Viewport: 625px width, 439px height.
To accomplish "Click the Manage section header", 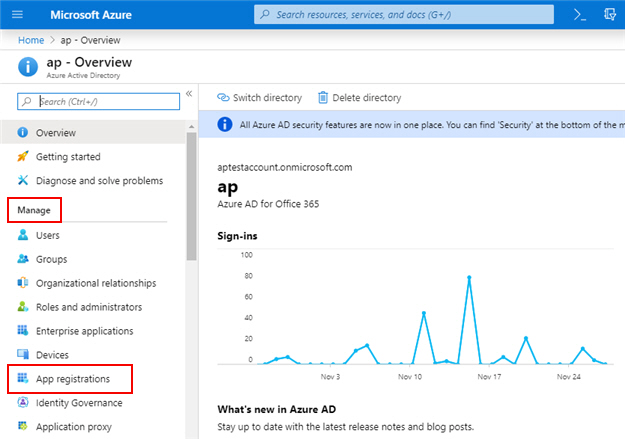I will [x=34, y=210].
